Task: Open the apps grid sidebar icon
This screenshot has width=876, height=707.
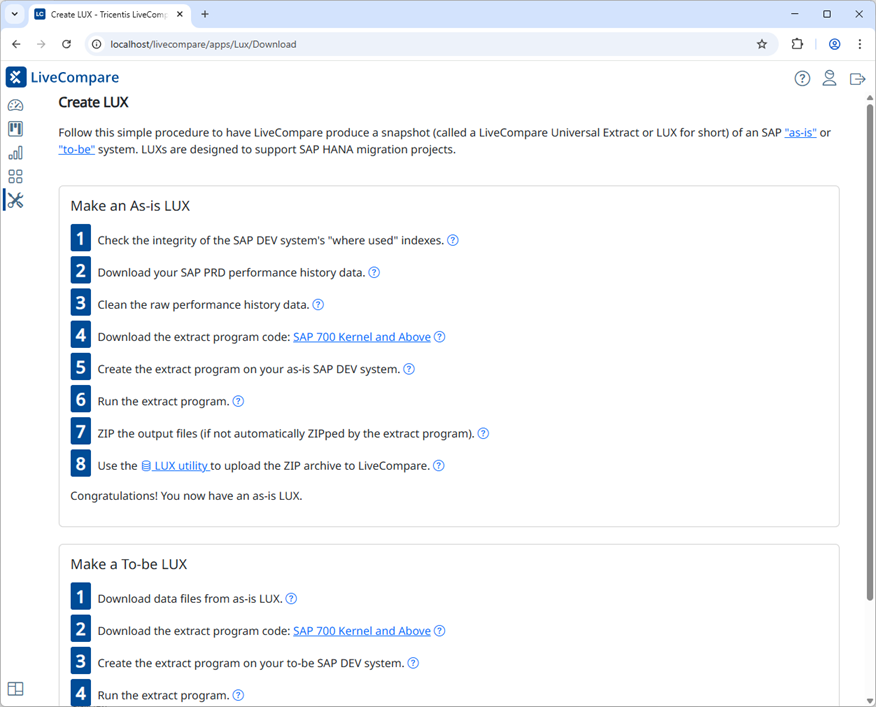Action: click(x=15, y=177)
